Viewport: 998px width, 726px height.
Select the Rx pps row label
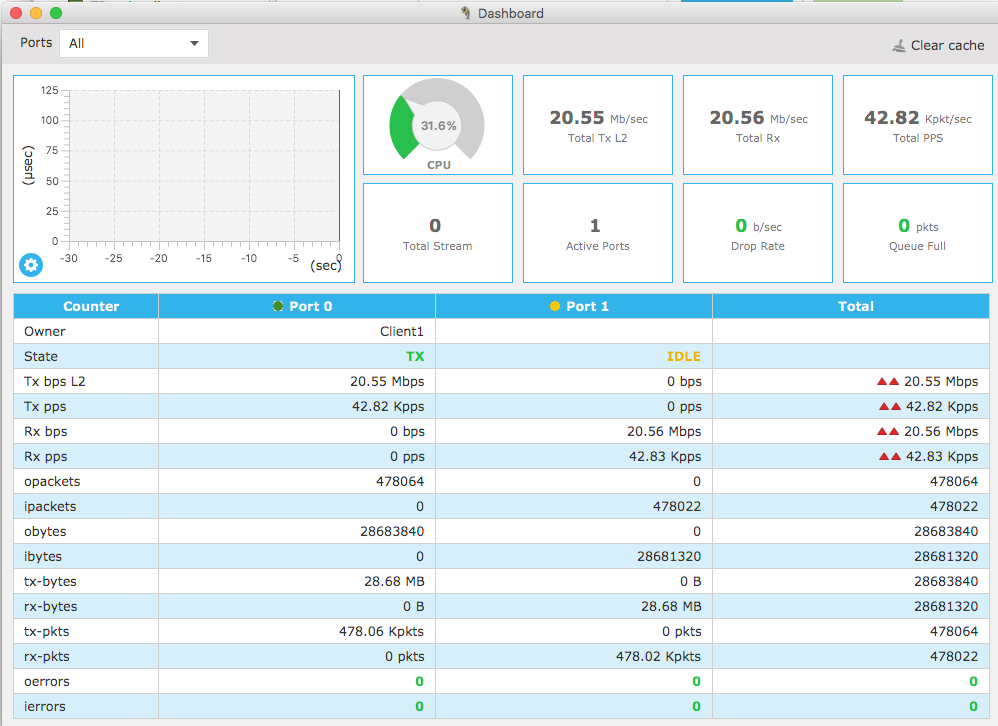(46, 457)
